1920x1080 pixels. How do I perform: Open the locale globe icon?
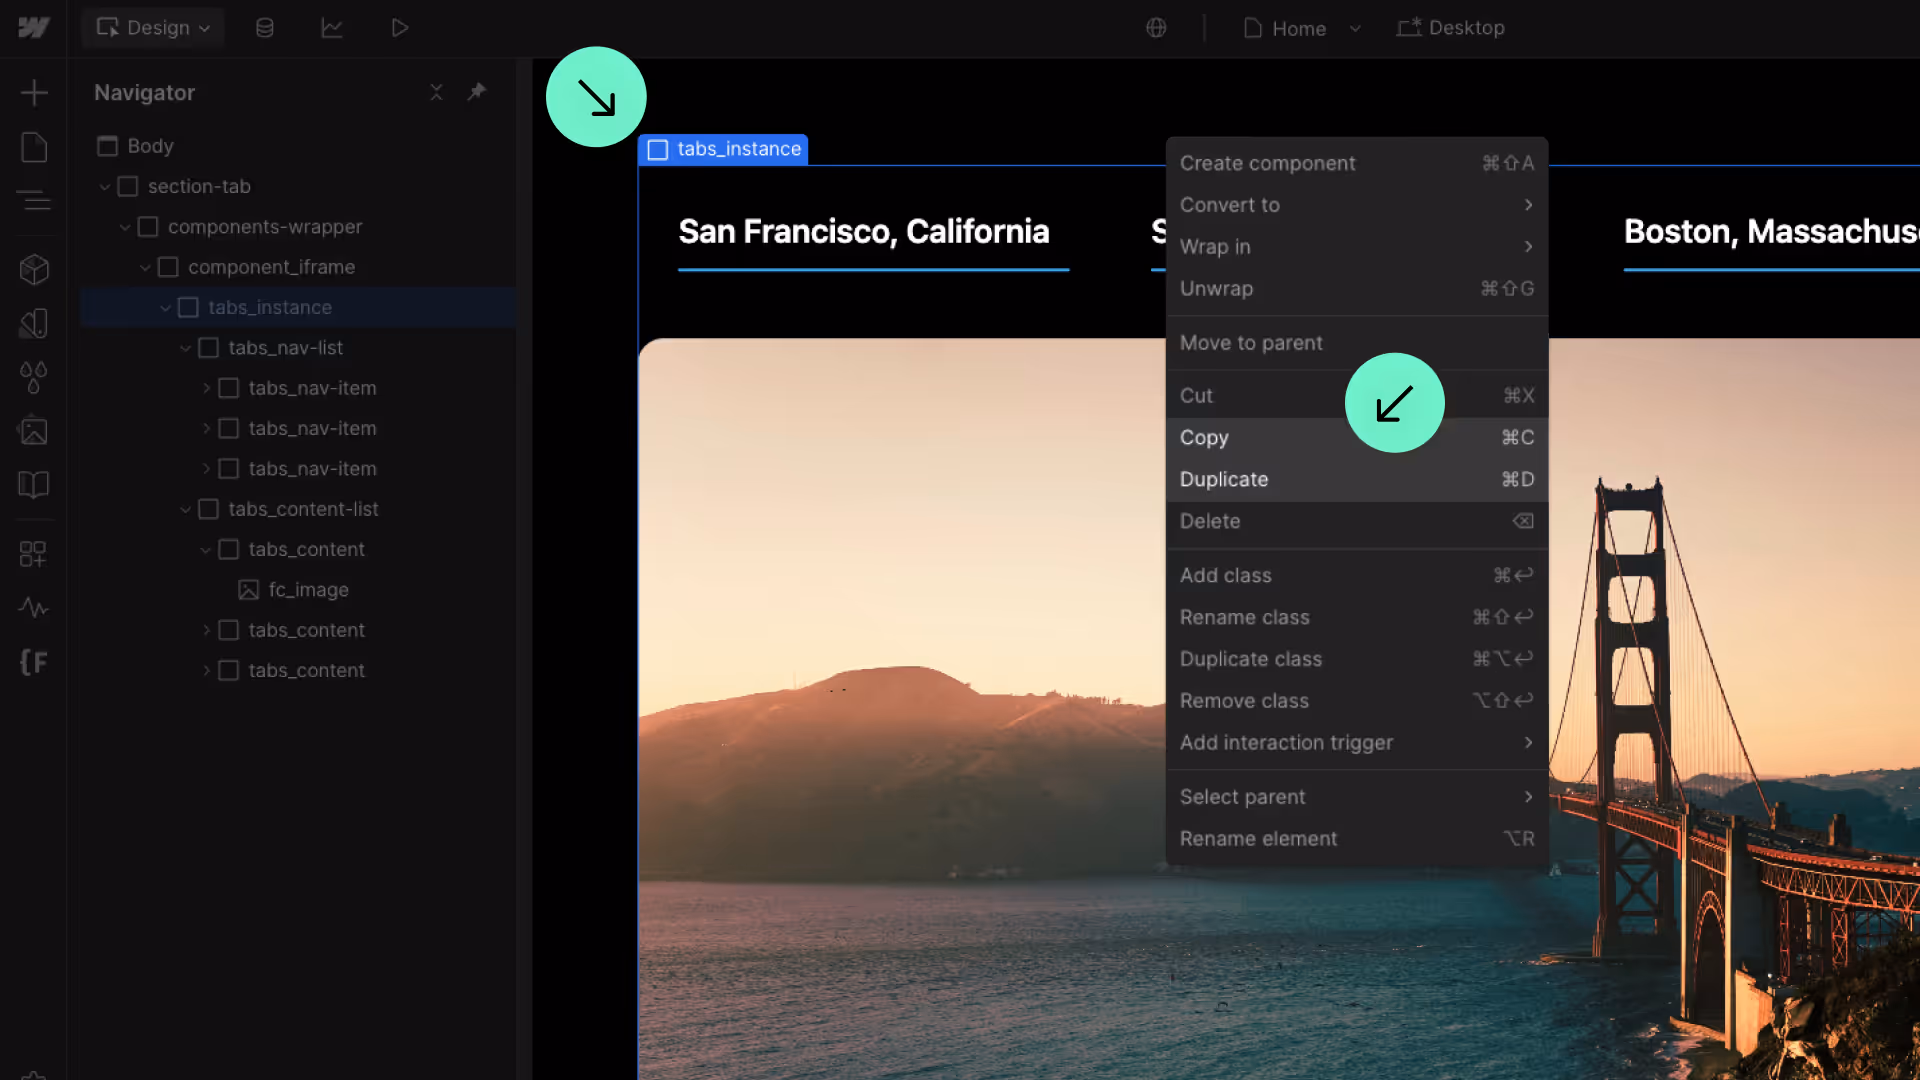[x=1156, y=28]
